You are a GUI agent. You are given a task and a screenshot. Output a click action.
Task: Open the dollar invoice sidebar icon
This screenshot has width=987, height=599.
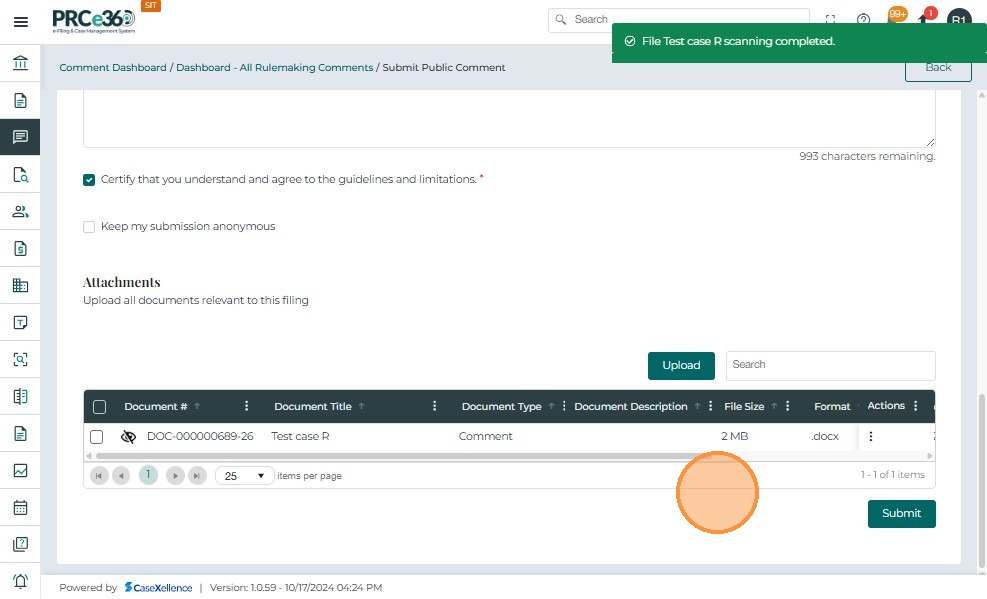20,249
